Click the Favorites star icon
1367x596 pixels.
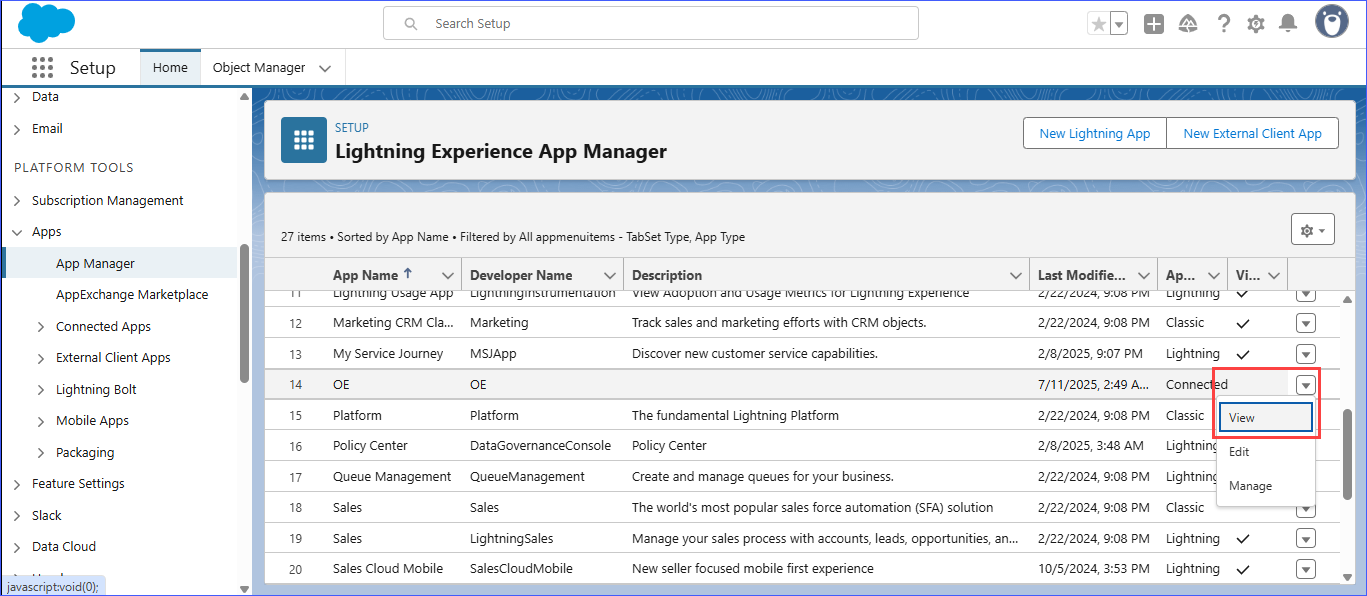pos(1098,24)
